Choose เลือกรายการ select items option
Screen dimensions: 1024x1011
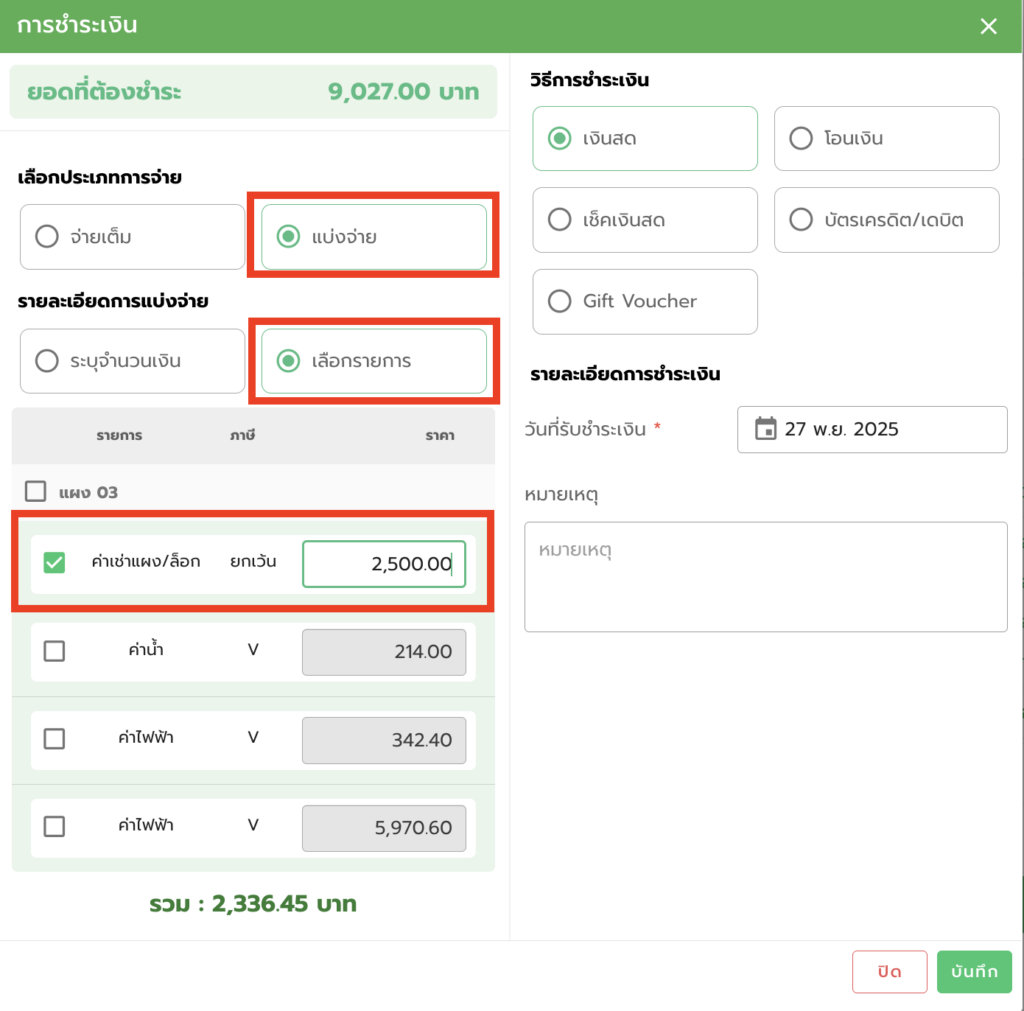(288, 361)
